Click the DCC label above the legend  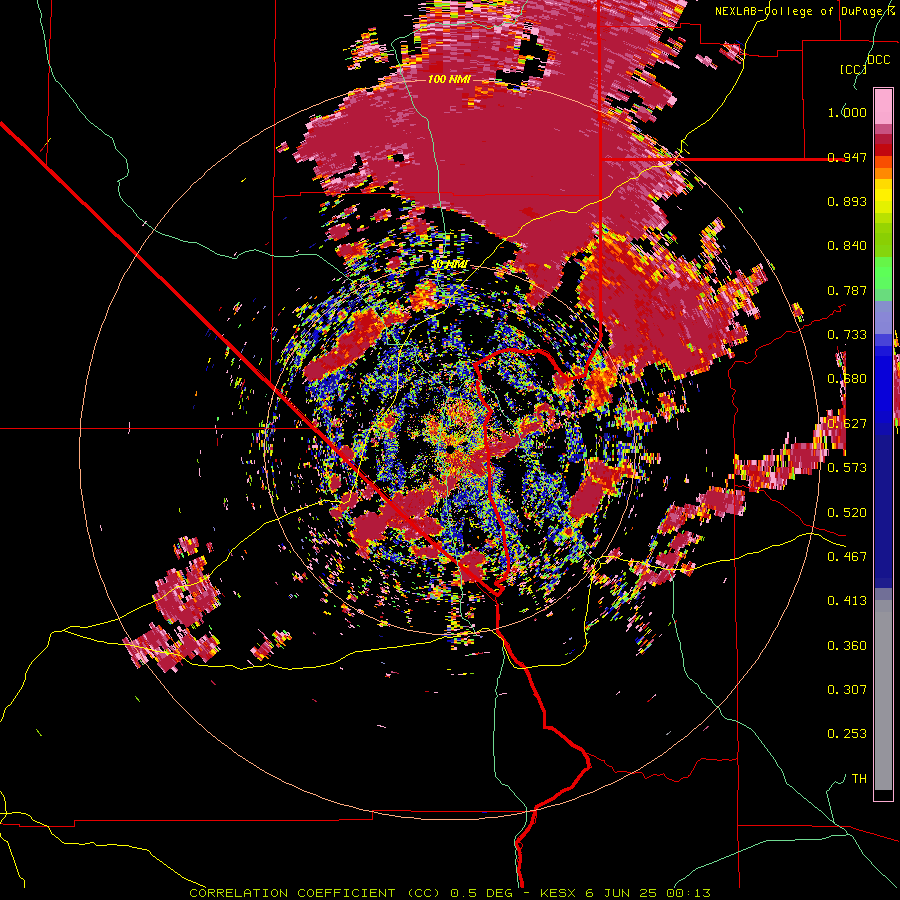click(x=878, y=60)
